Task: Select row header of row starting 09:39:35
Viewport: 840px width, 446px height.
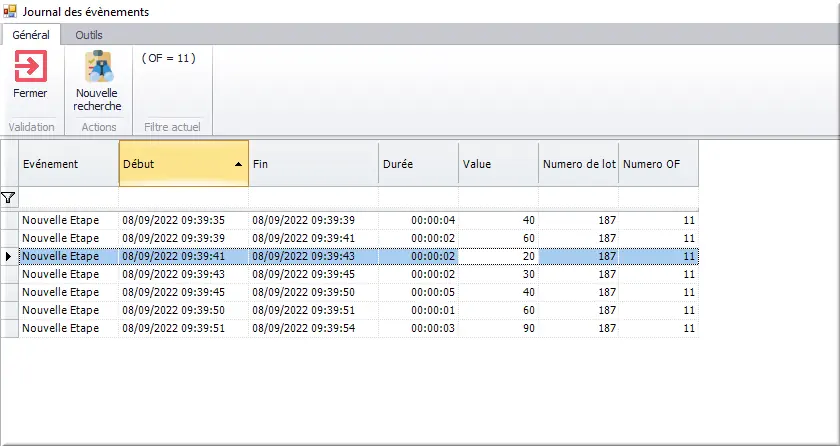Action: [10, 220]
